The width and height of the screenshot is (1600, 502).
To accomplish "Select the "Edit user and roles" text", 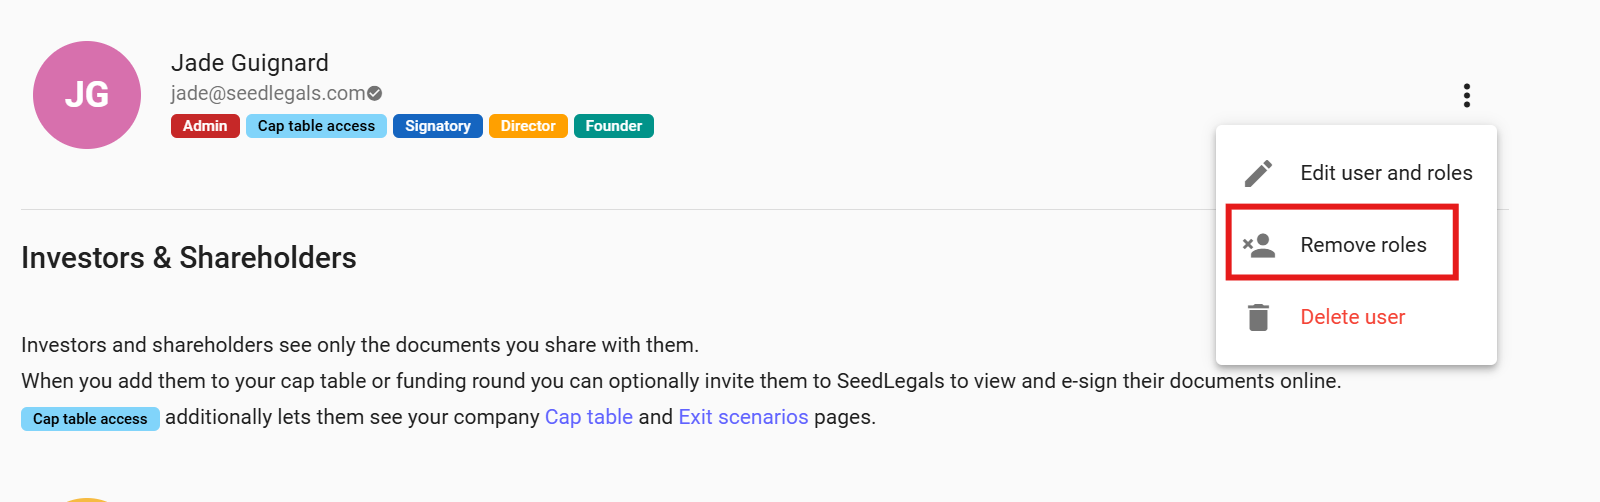I will point(1386,173).
